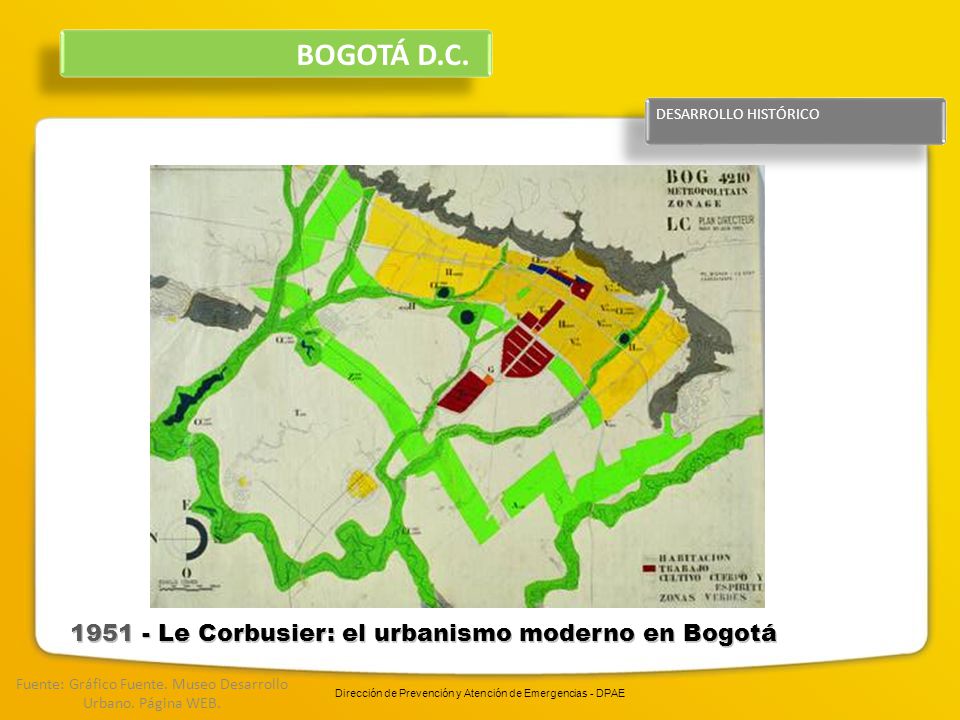Image resolution: width=960 pixels, height=720 pixels.
Task: Click the compass rose on the map
Action: pyautogui.click(x=186, y=539)
